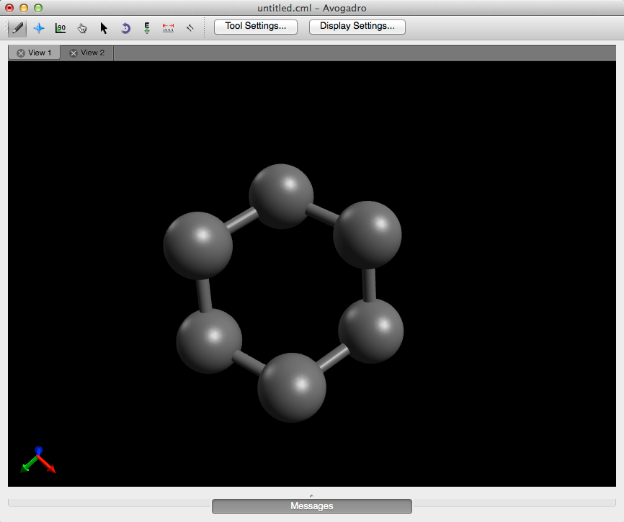Activate the Bond Centric Manipulate tool
Viewport: 624px width, 522px height.
(x=61, y=28)
